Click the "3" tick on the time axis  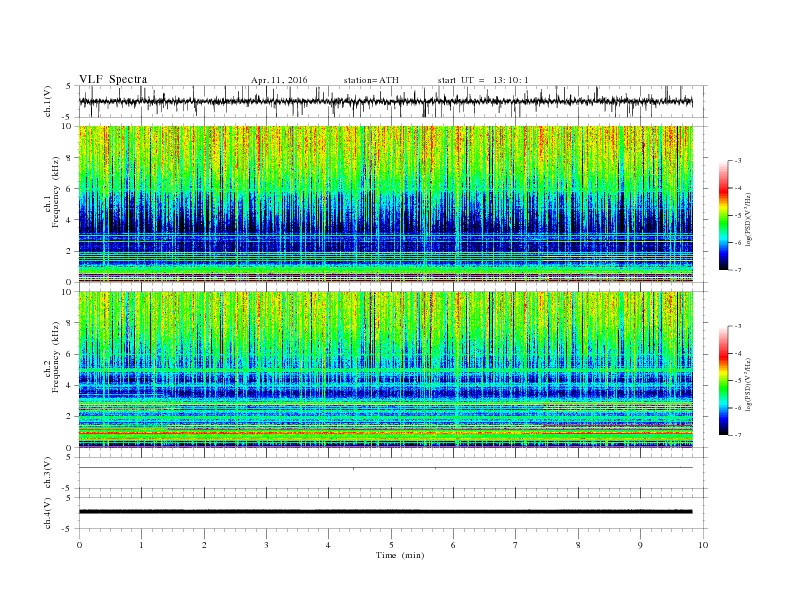(266, 545)
